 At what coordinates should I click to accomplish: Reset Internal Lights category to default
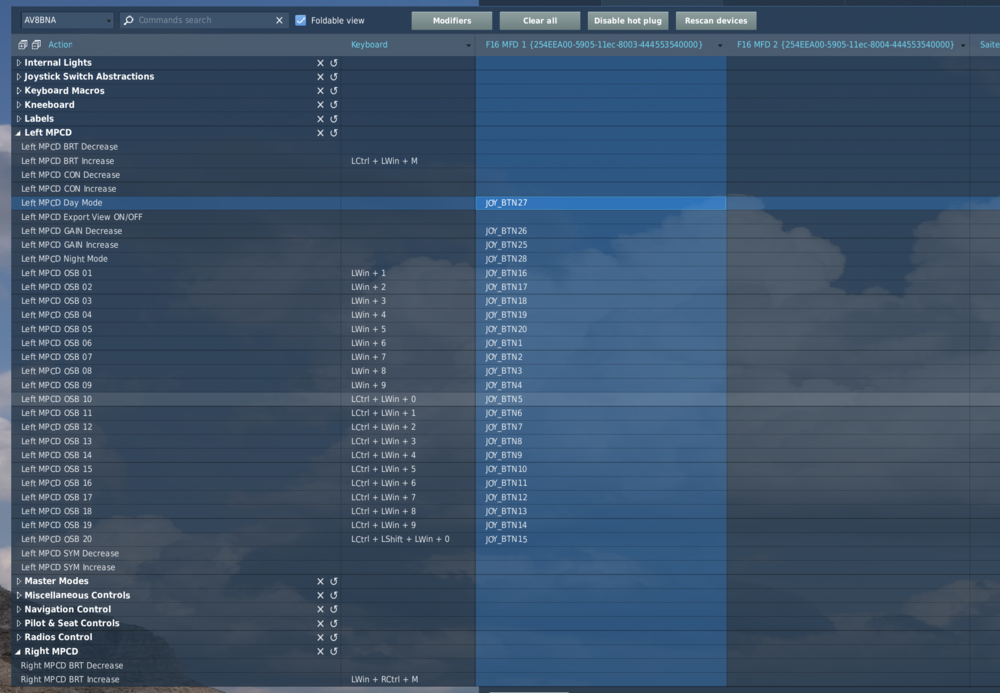[x=334, y=62]
